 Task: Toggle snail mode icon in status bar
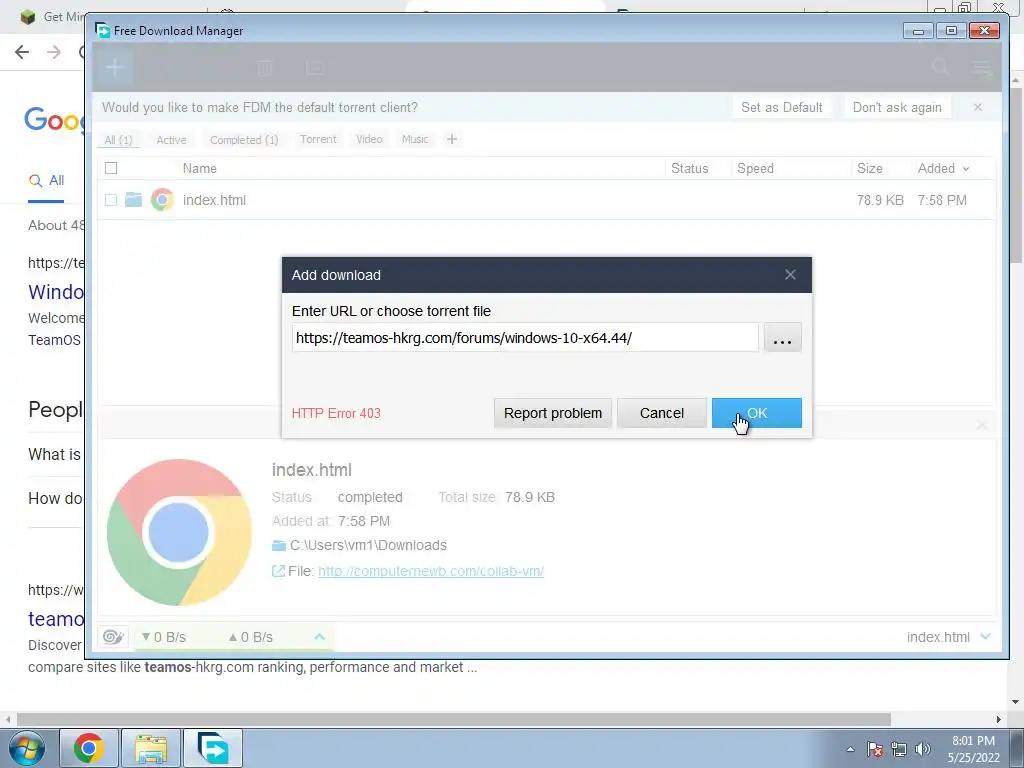tap(113, 637)
